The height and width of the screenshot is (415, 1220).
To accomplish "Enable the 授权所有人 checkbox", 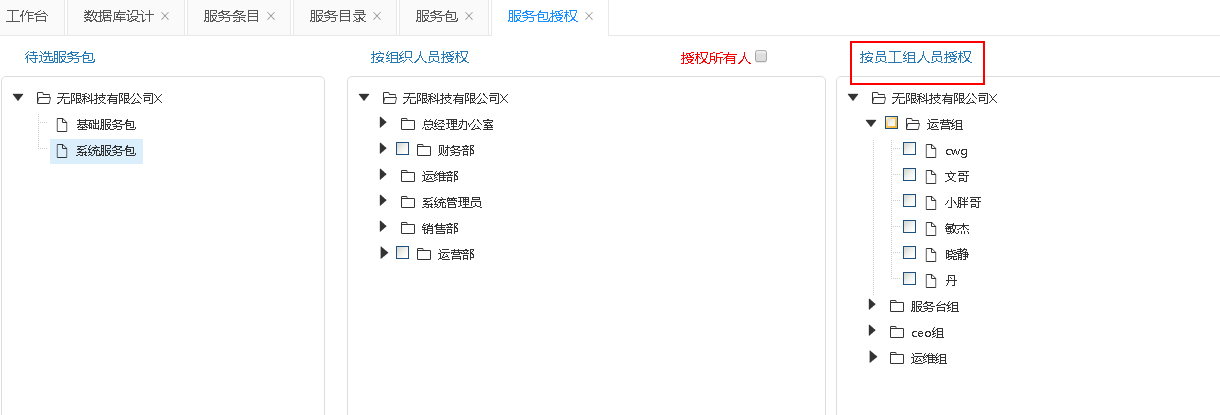I will coord(761,57).
